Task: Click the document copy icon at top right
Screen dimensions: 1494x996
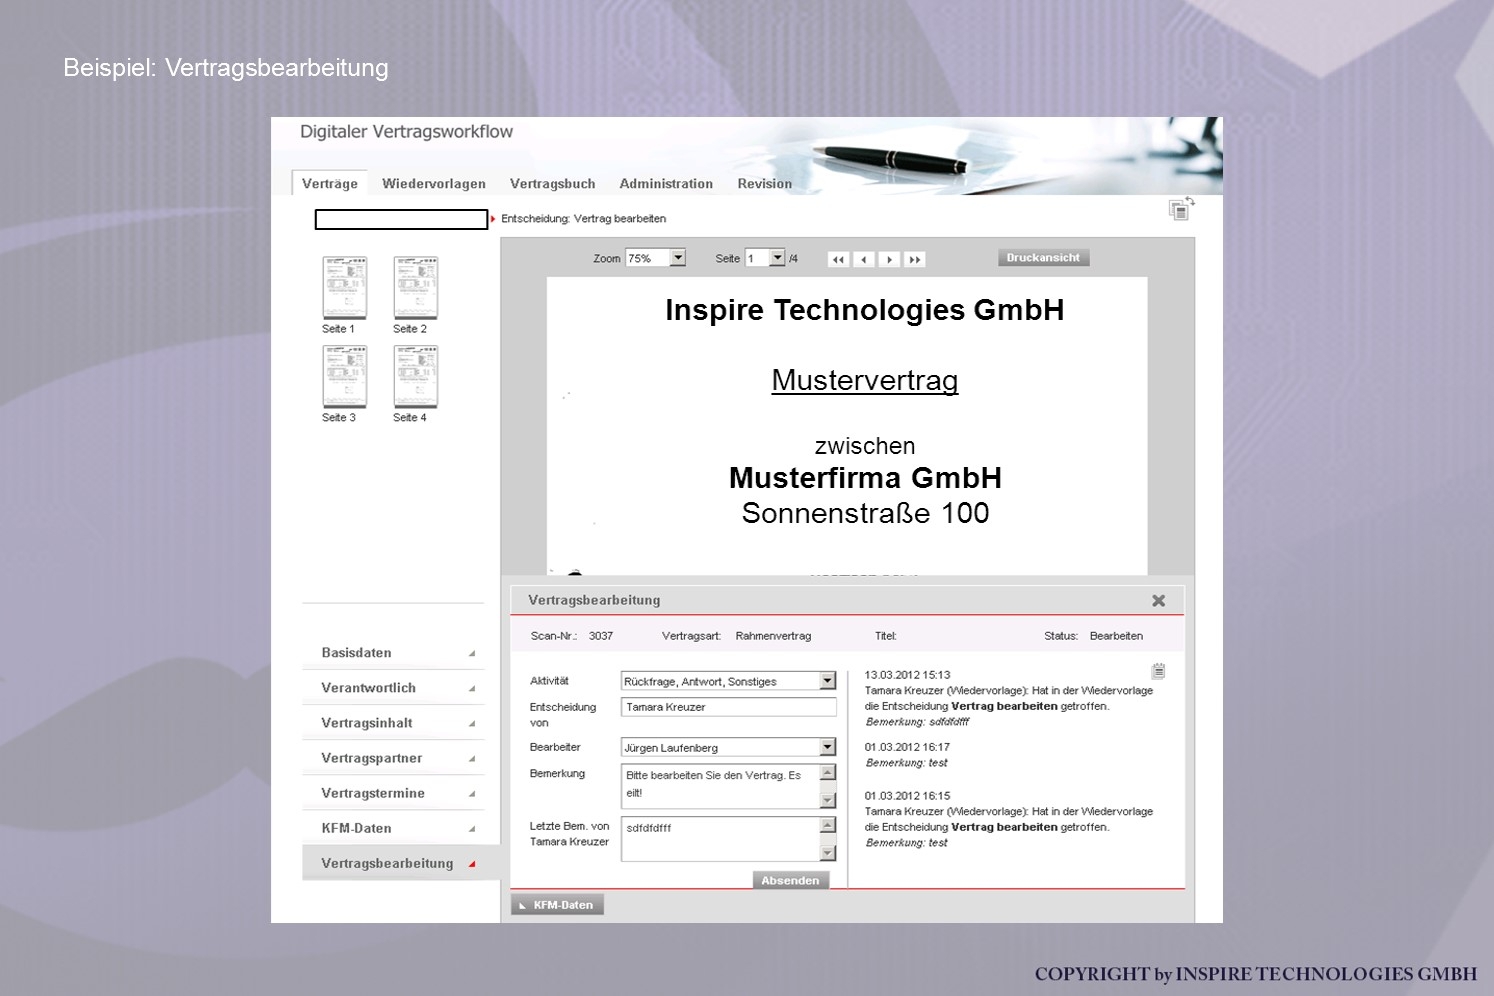Action: pyautogui.click(x=1181, y=208)
